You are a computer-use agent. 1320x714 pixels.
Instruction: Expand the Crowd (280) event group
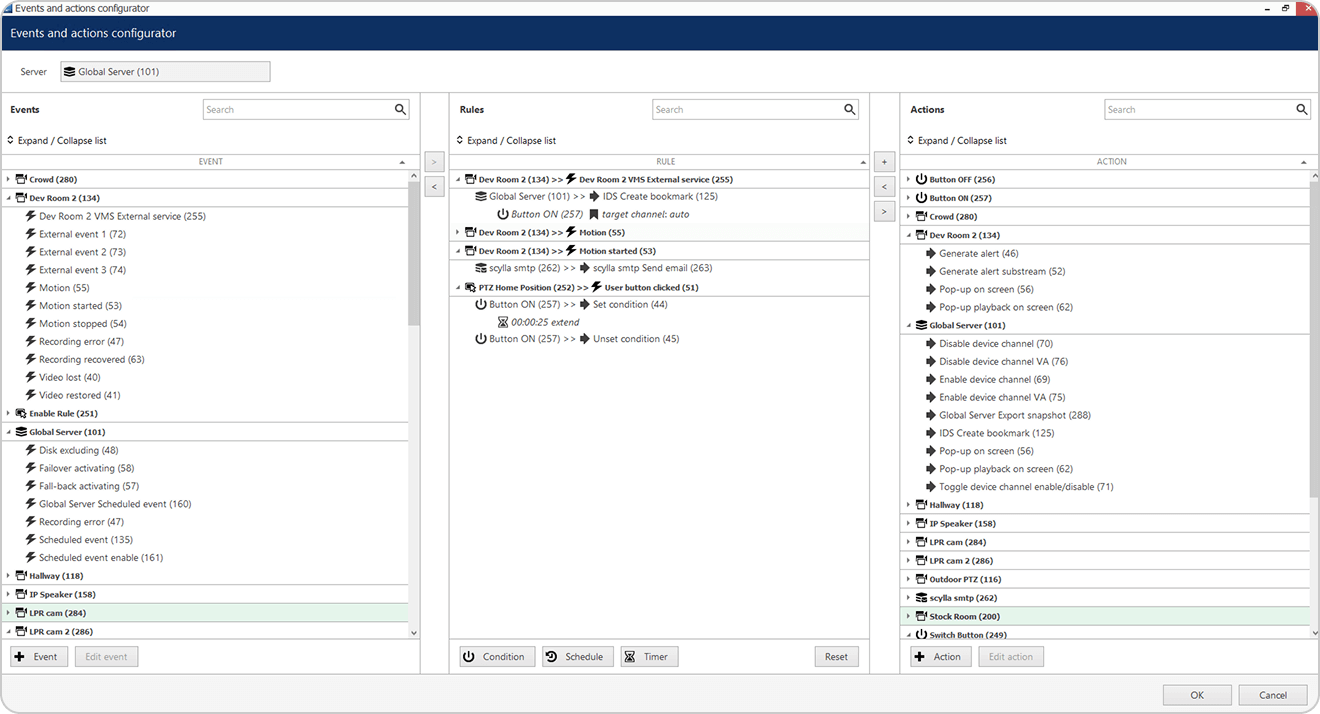[x=9, y=180]
